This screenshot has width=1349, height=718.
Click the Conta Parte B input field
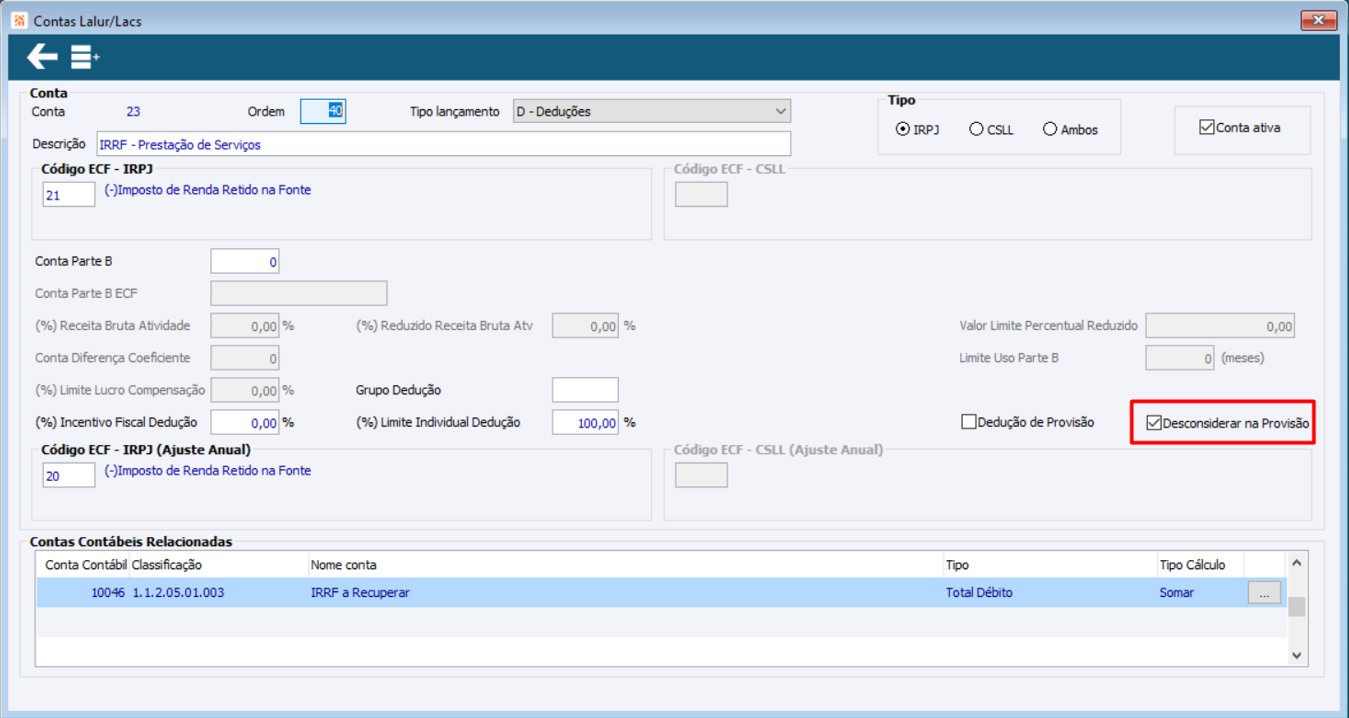(x=245, y=262)
